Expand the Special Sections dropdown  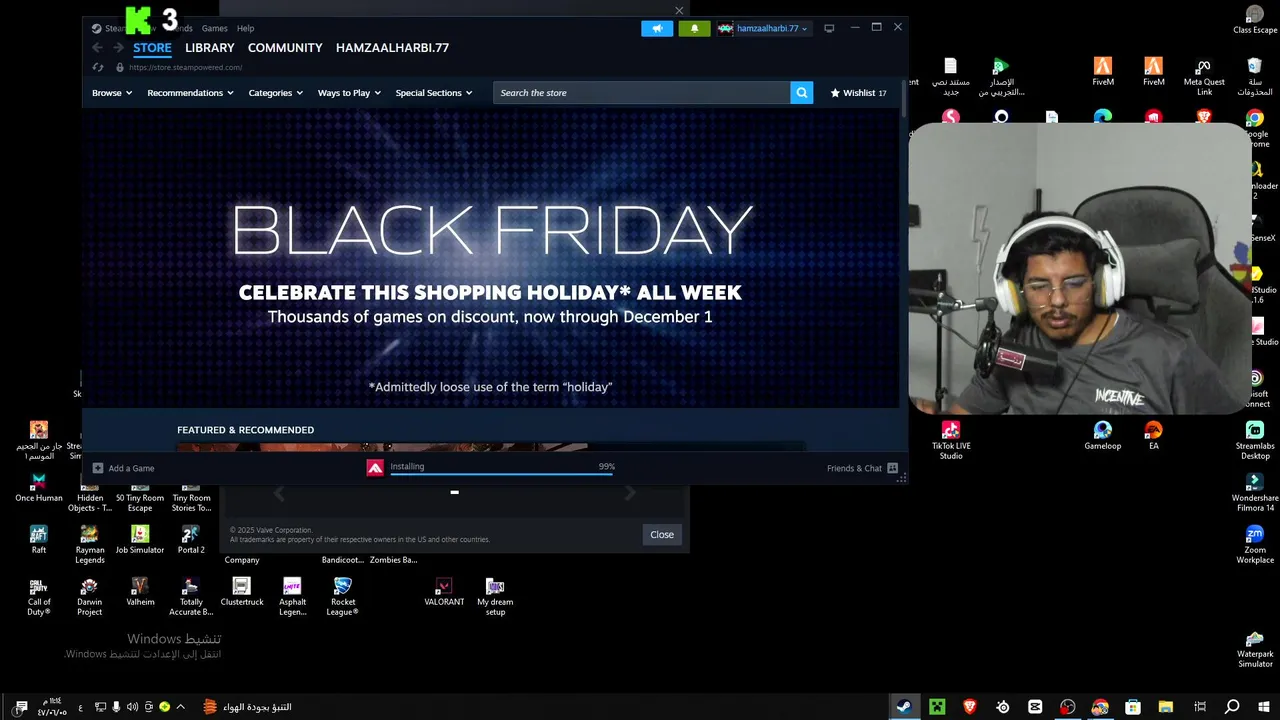(433, 93)
